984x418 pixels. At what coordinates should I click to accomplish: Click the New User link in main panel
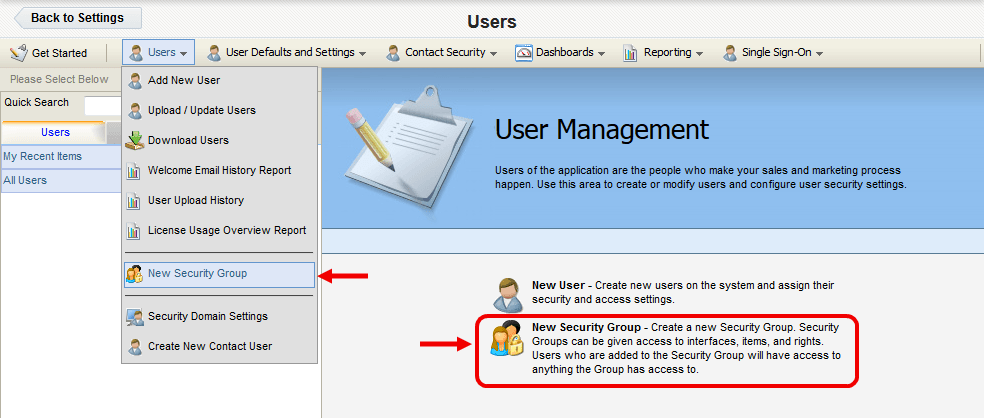coord(558,285)
